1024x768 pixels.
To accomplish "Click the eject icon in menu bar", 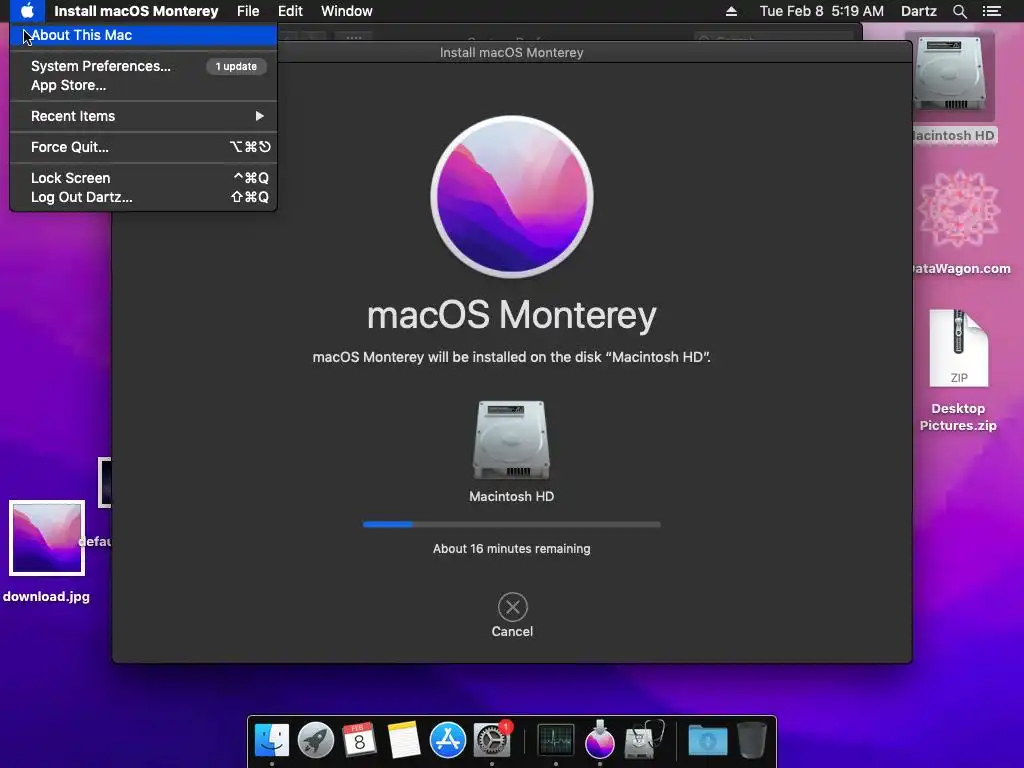I will point(731,11).
